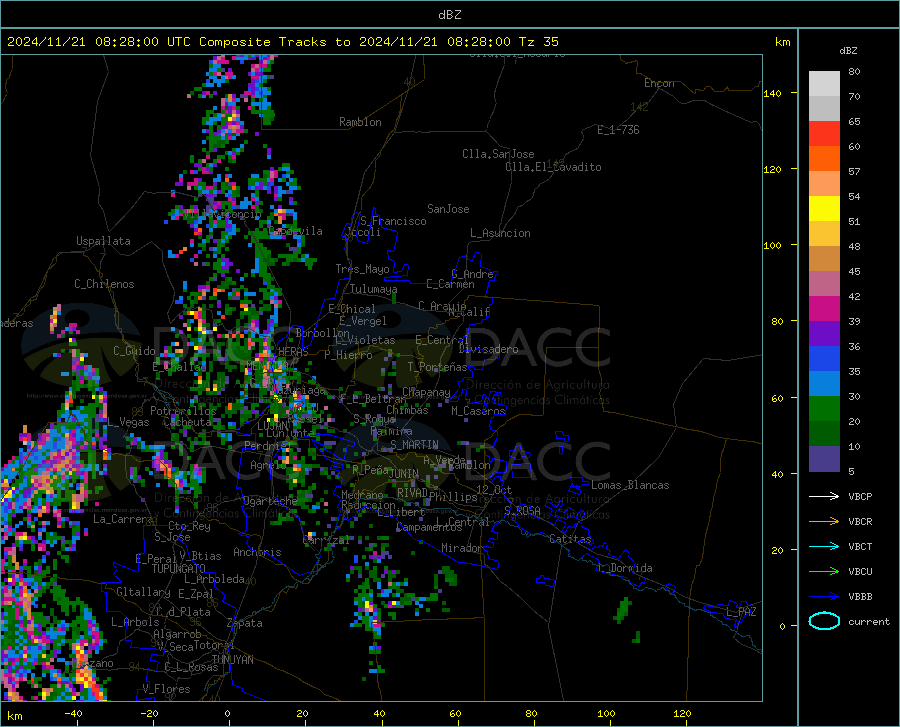Click the -40 km horizontal axis label
The width and height of the screenshot is (900, 727).
(x=73, y=714)
